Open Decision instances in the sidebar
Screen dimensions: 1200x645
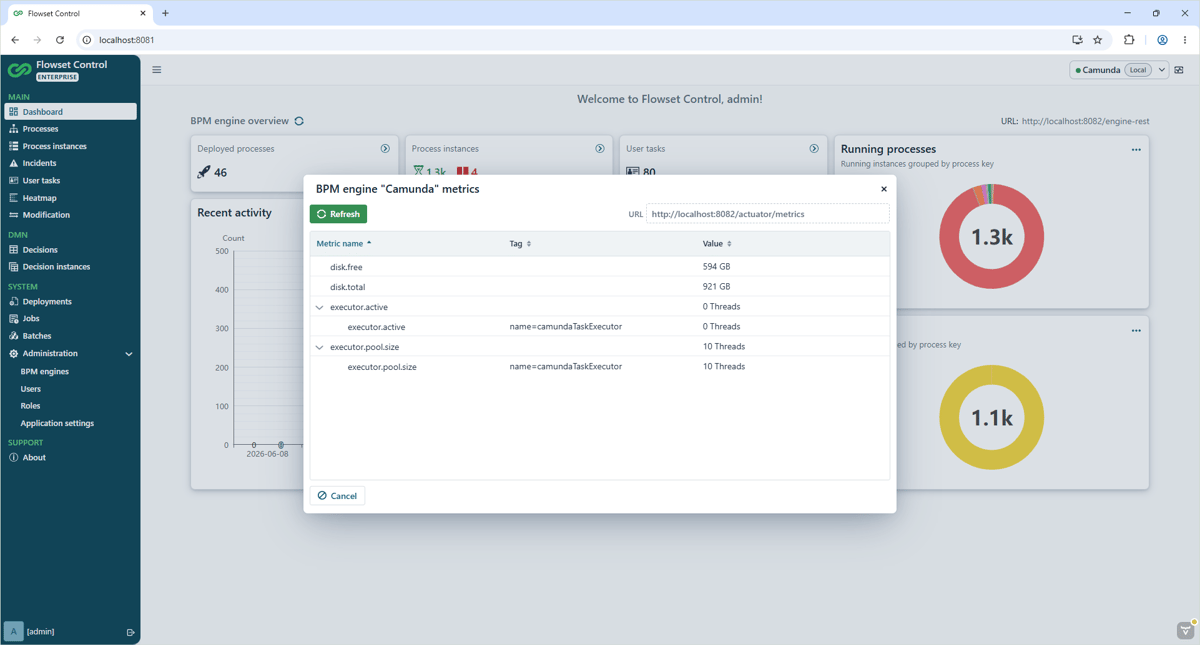70,267
